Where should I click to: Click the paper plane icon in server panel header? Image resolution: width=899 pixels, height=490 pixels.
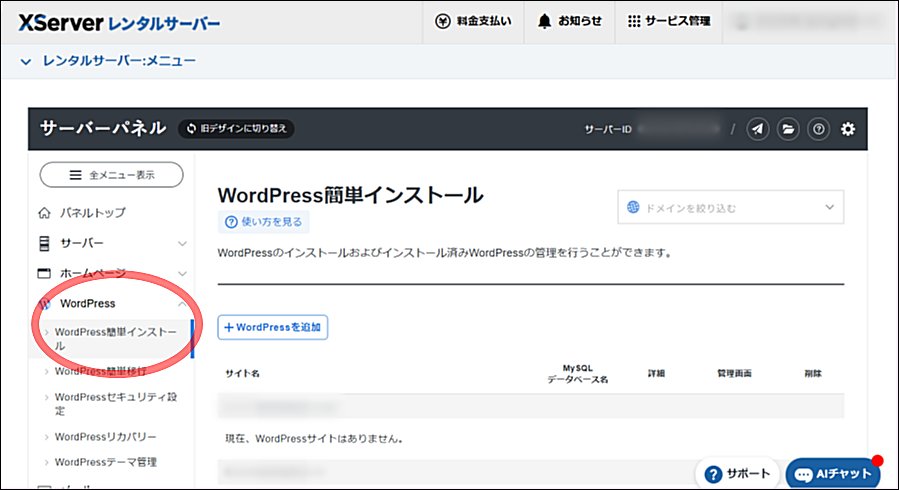point(757,129)
